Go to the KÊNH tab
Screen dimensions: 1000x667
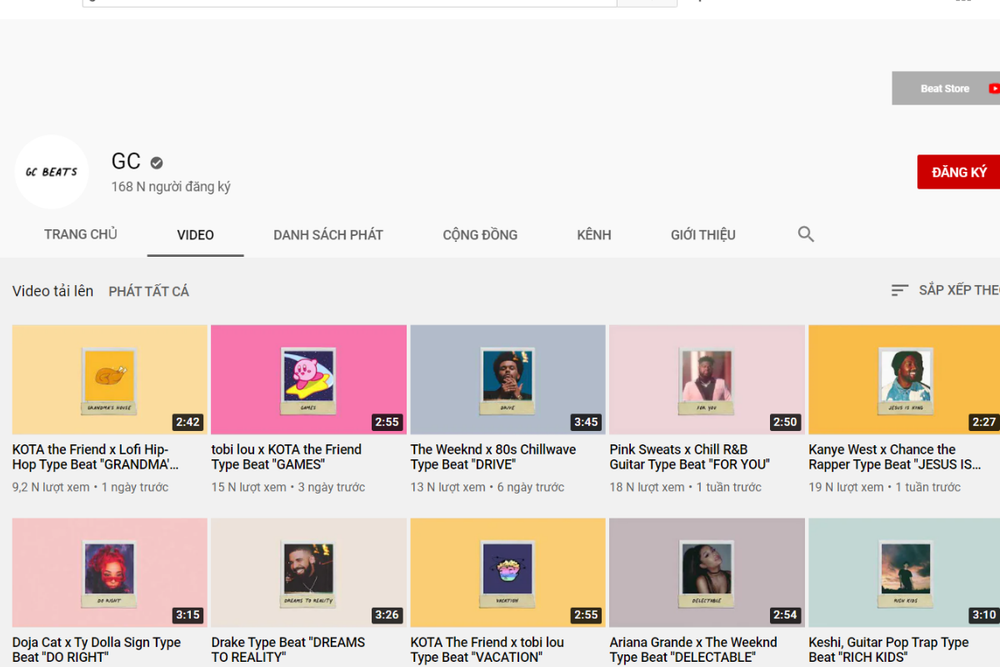coord(594,235)
